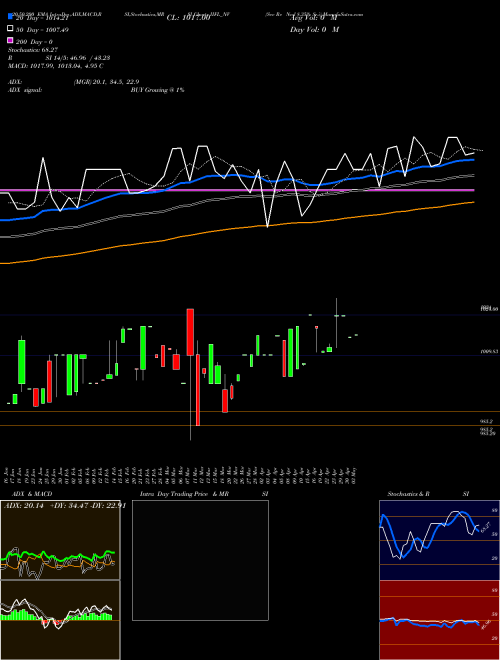The width and height of the screenshot is (500, 660).
Task: Click the Intra Day Trading Price & MR title
Action: (184, 494)
